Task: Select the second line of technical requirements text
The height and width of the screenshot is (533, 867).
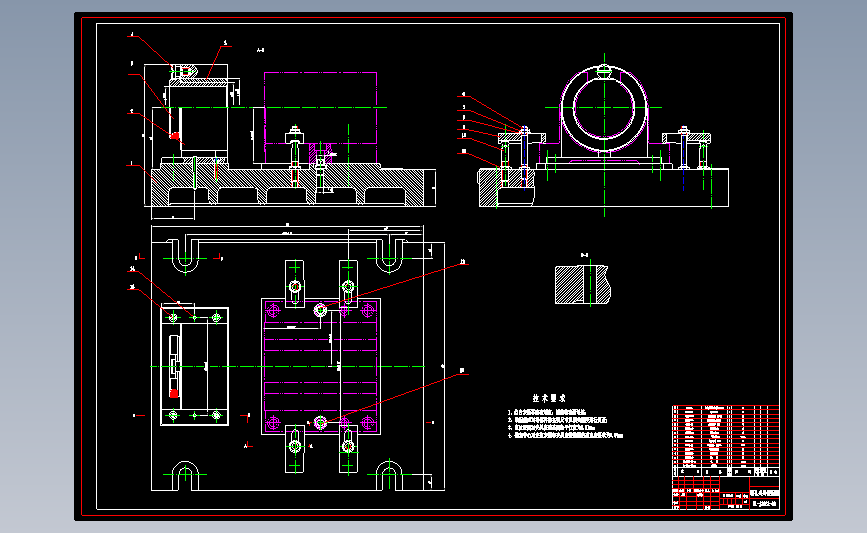Action: click(x=557, y=420)
